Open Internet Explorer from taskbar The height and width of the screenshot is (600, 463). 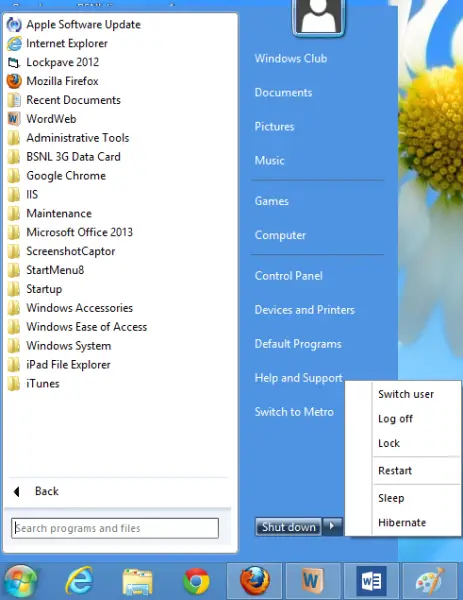click(79, 581)
